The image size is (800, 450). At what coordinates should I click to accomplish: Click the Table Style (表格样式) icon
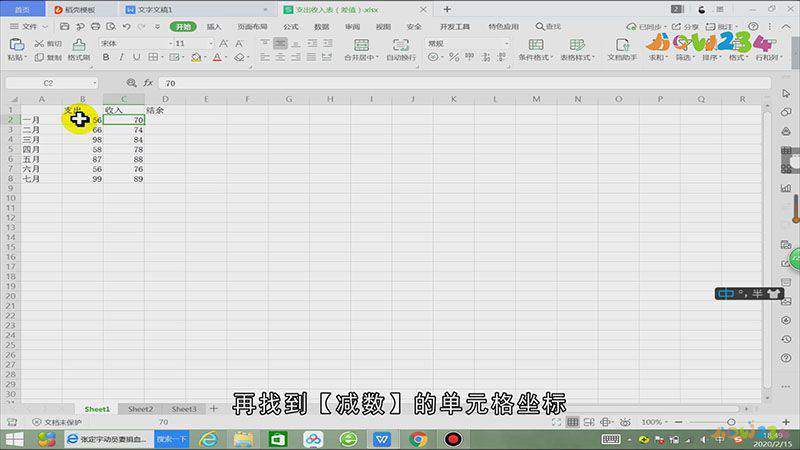(577, 44)
